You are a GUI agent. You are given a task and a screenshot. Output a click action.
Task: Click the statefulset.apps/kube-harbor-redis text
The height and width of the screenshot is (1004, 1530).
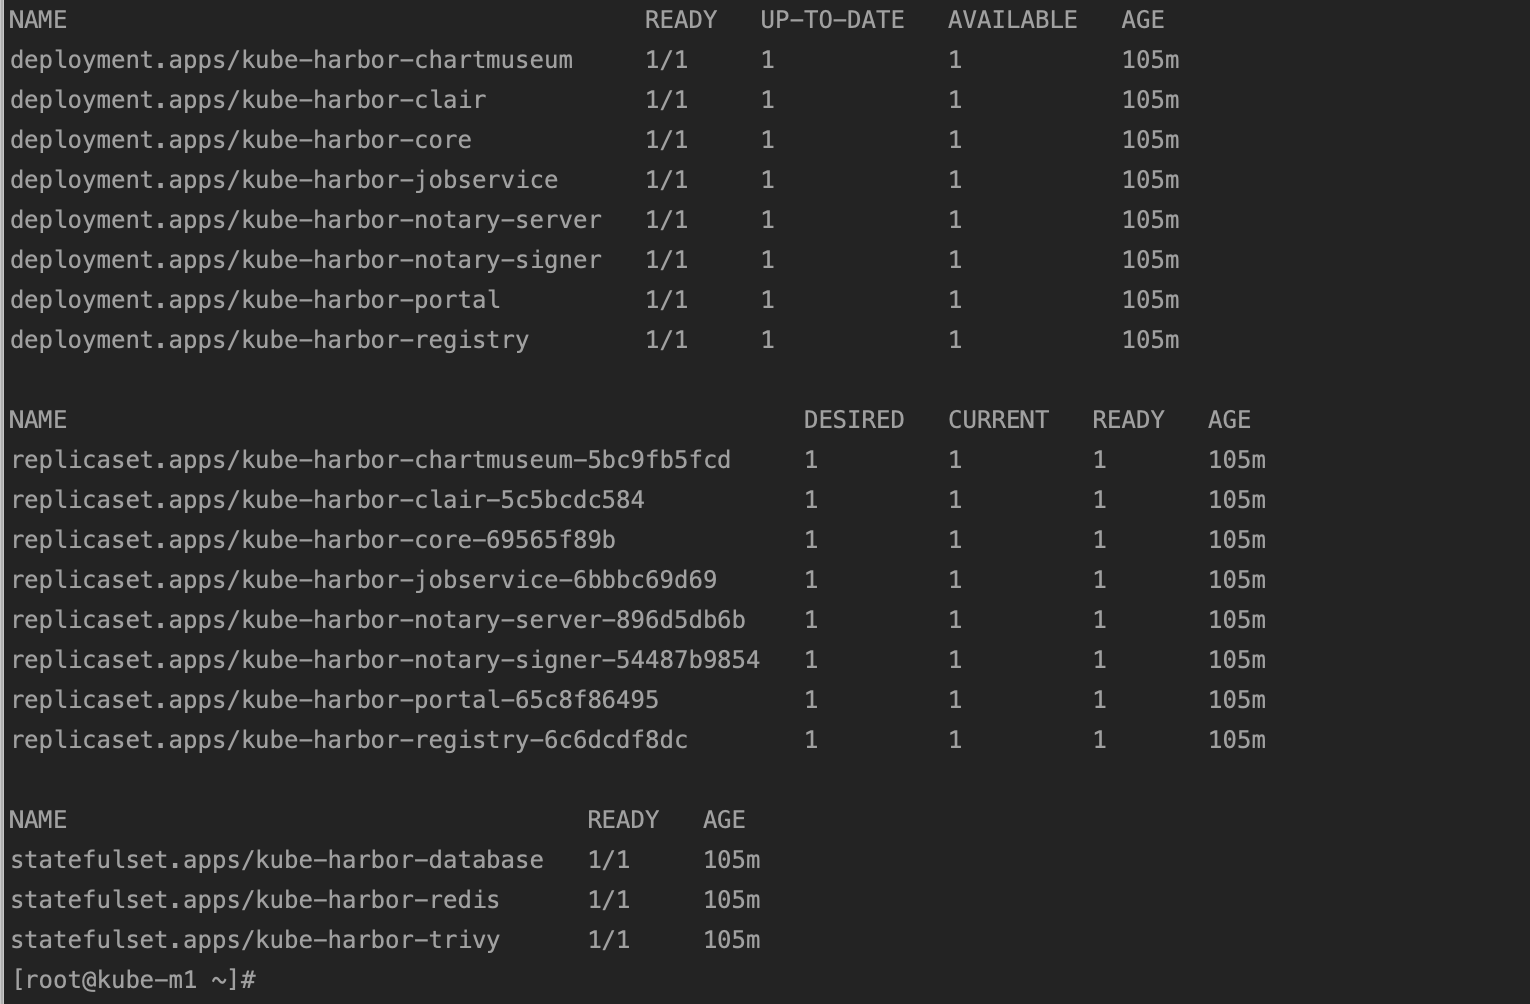click(x=255, y=900)
